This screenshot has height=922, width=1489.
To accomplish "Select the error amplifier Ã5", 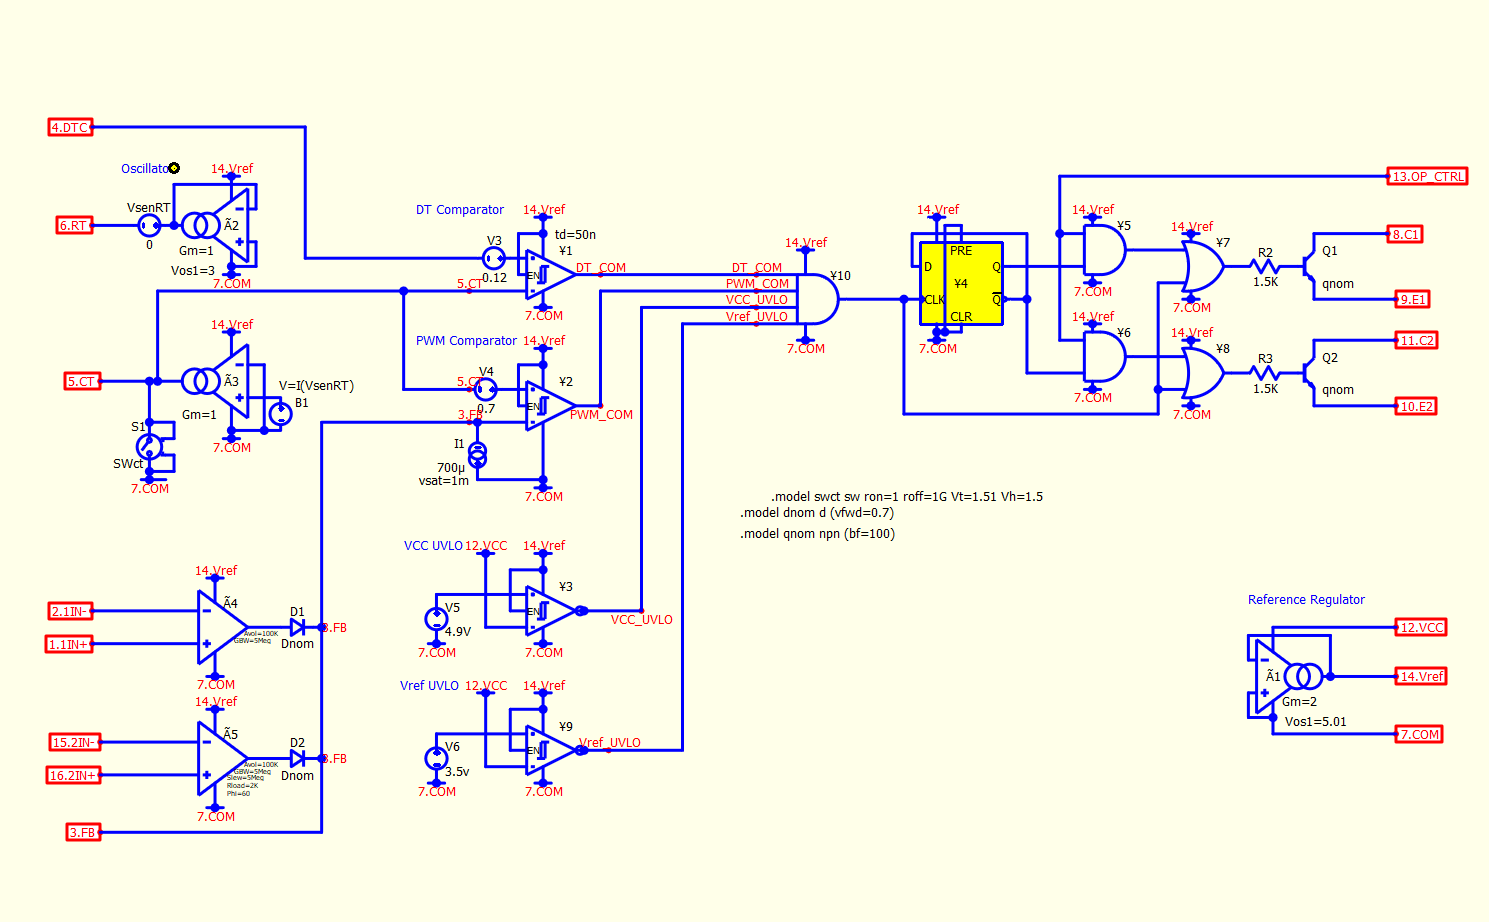I will coord(222,759).
